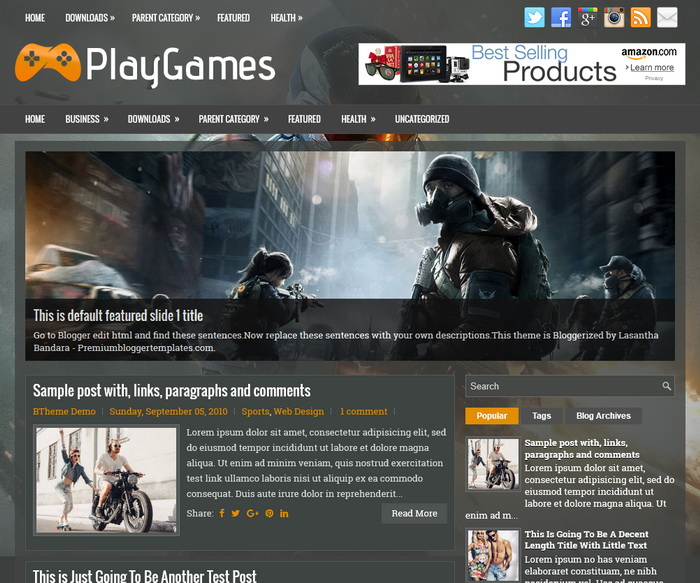
Task: Open 'Sample post with, links, paragraphs and comments' main title
Action: tap(171, 391)
